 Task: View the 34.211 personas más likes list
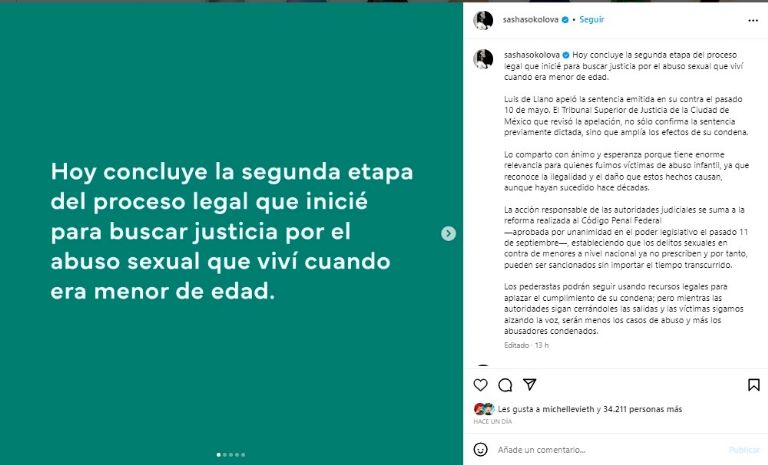click(x=643, y=409)
